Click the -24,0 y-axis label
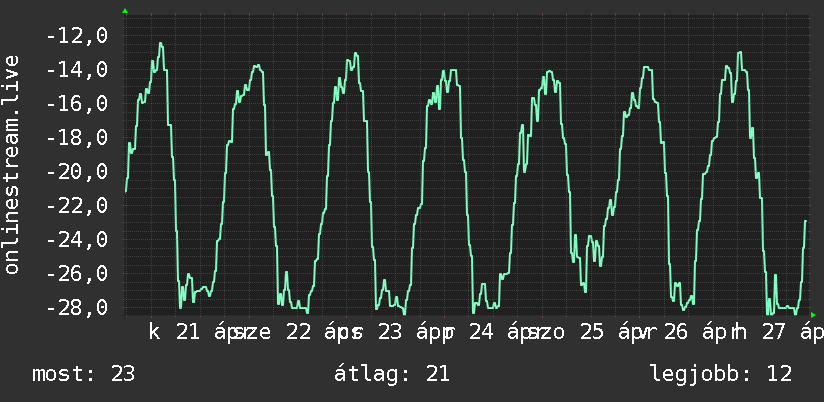The image size is (824, 402). coord(77,240)
